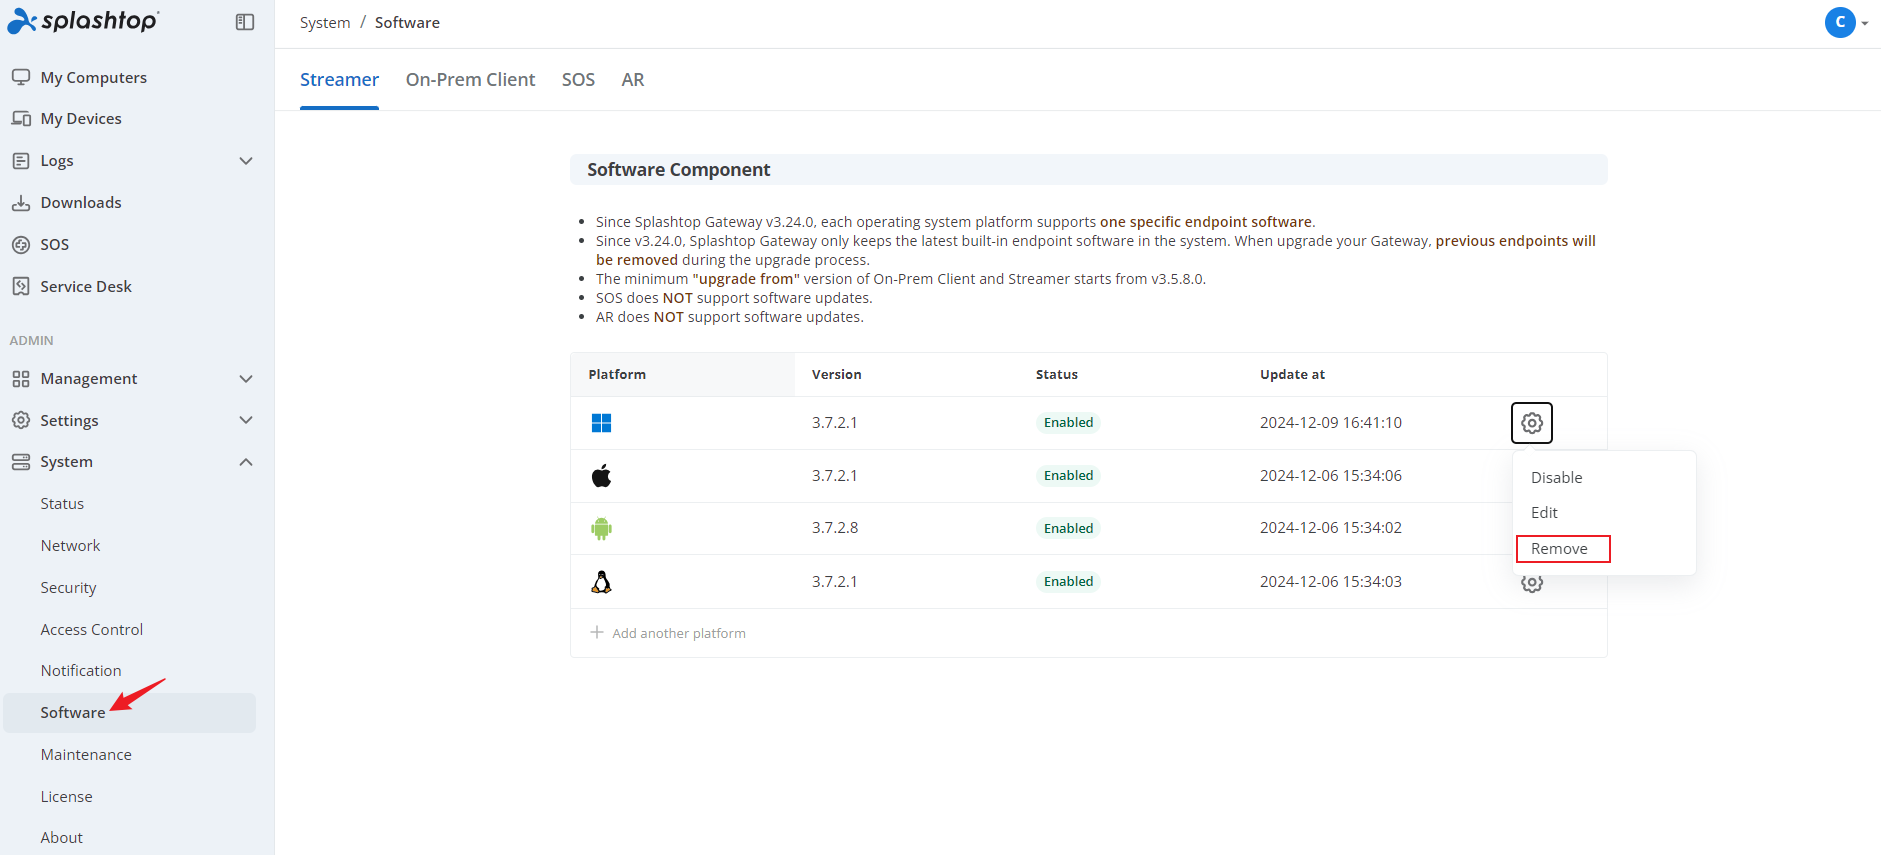Image resolution: width=1881 pixels, height=855 pixels.
Task: Click the Platform column header
Action: (617, 375)
